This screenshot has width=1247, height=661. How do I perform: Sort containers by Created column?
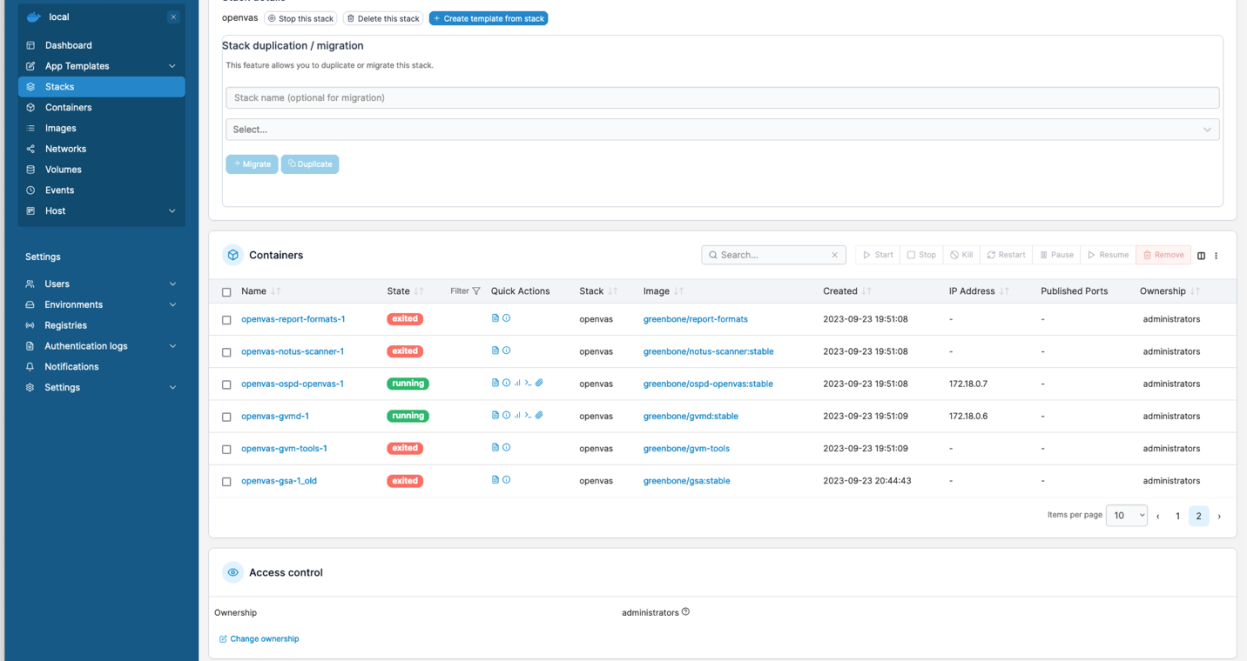click(845, 291)
